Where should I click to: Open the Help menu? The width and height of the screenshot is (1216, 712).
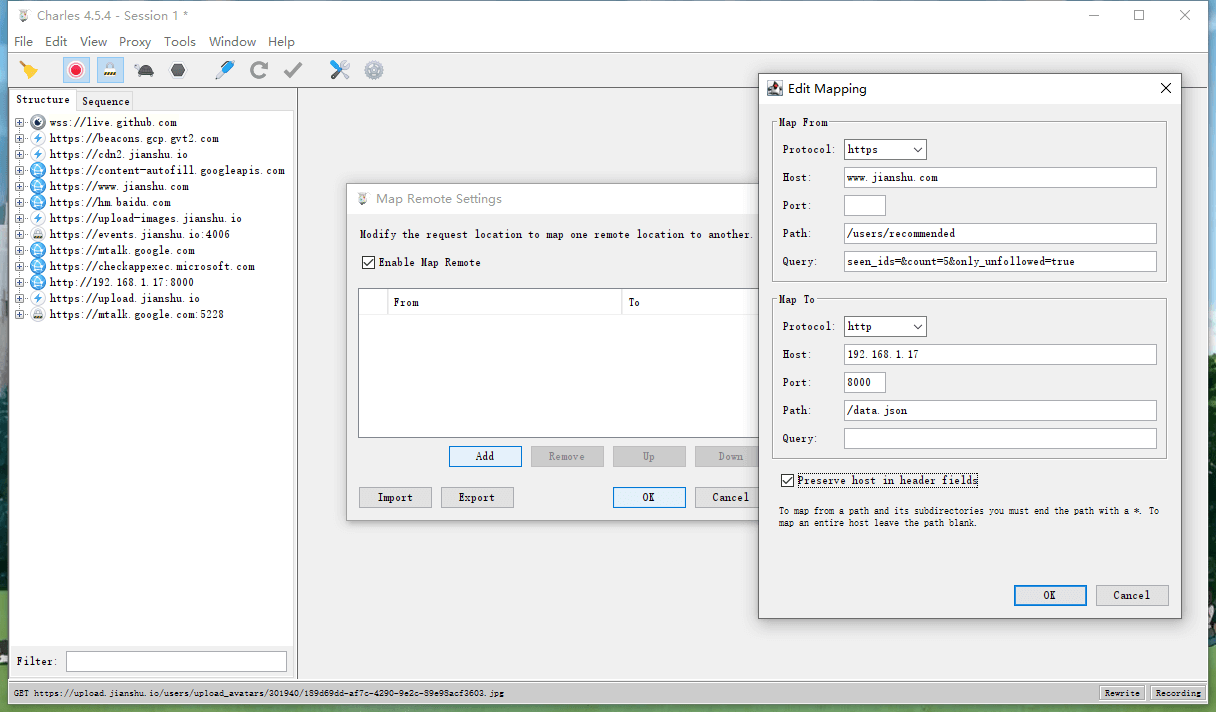point(281,41)
